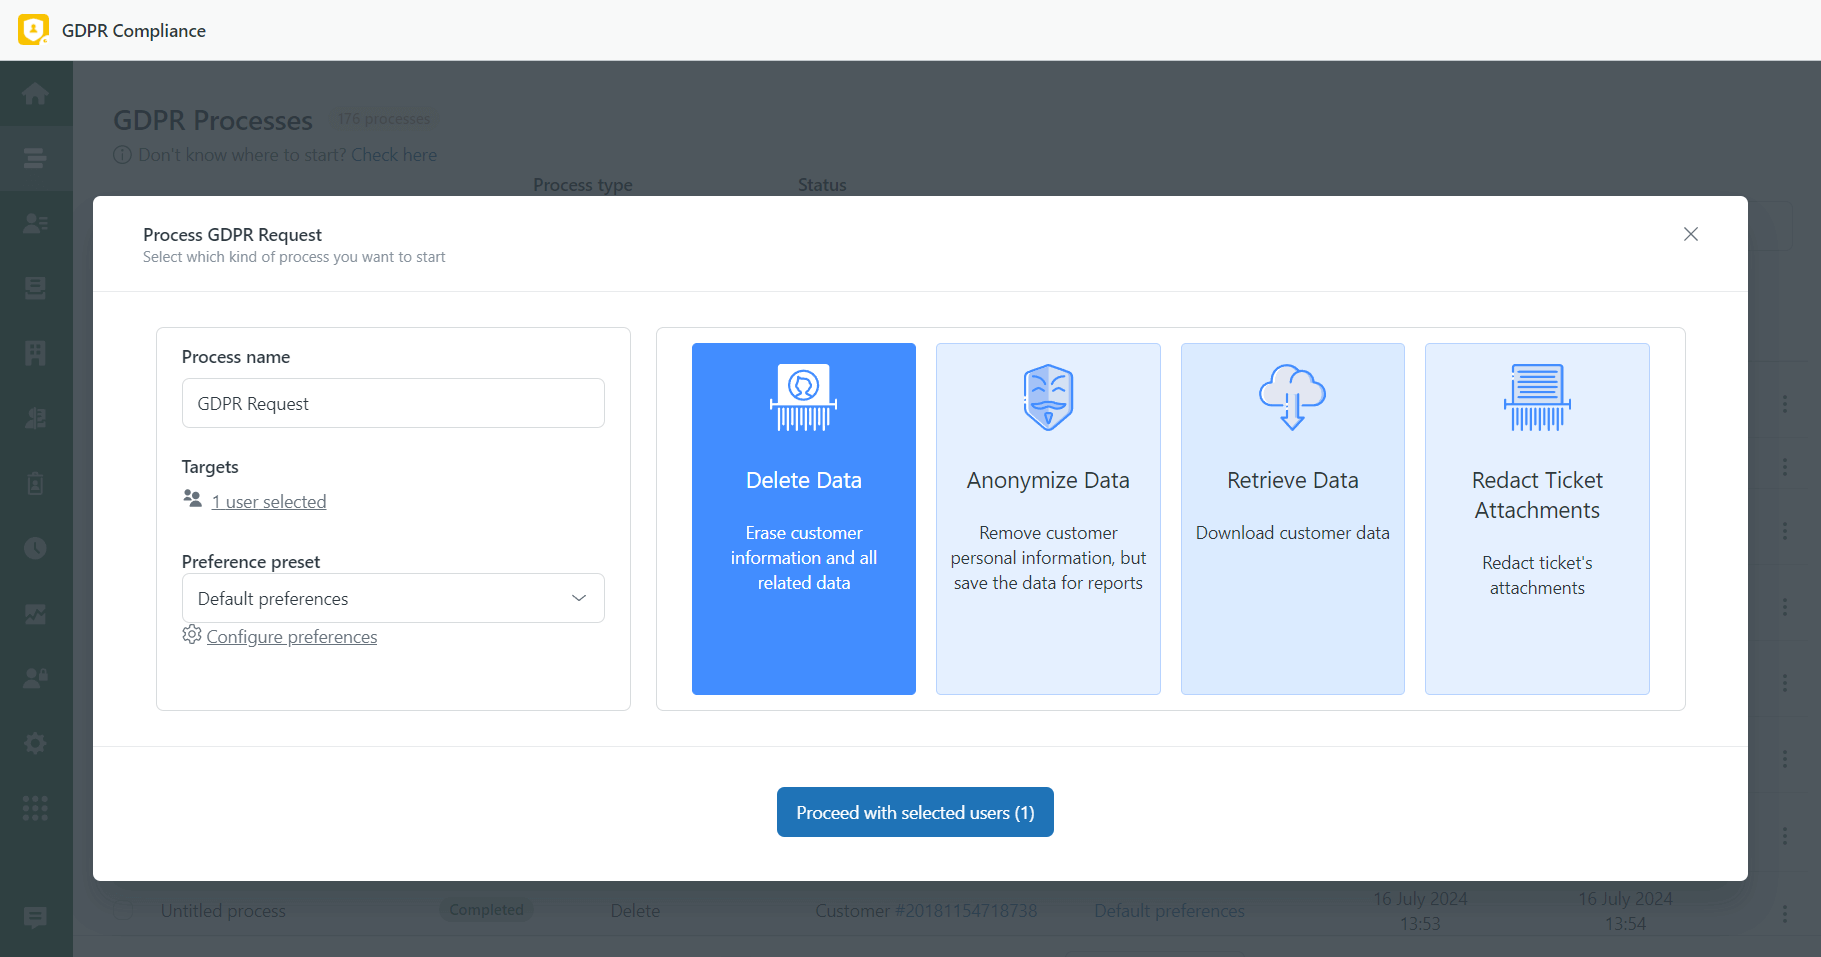This screenshot has width=1821, height=957.
Task: Open the ID badge clipboard icon in sidebar
Action: pyautogui.click(x=35, y=483)
